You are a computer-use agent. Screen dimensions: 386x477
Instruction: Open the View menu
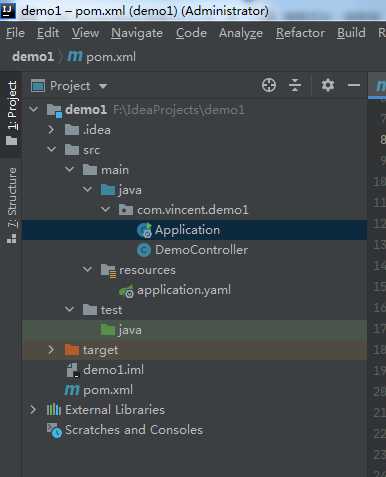(85, 33)
